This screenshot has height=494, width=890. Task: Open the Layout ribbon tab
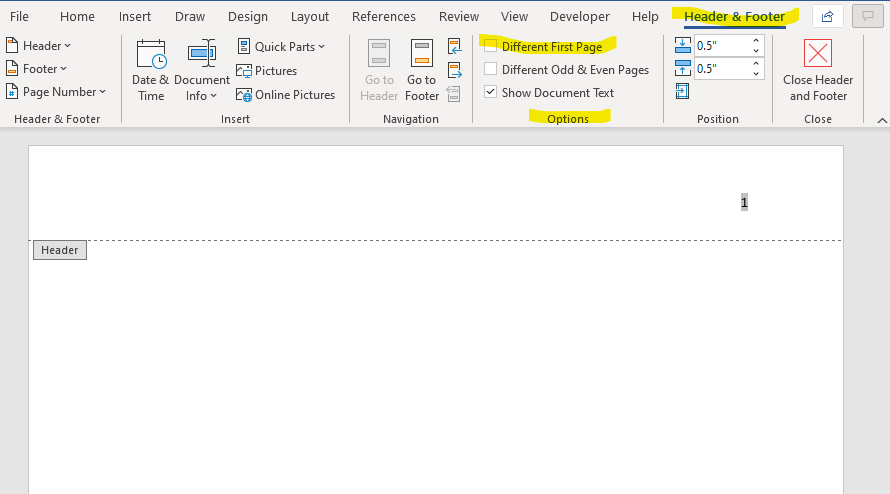[310, 17]
